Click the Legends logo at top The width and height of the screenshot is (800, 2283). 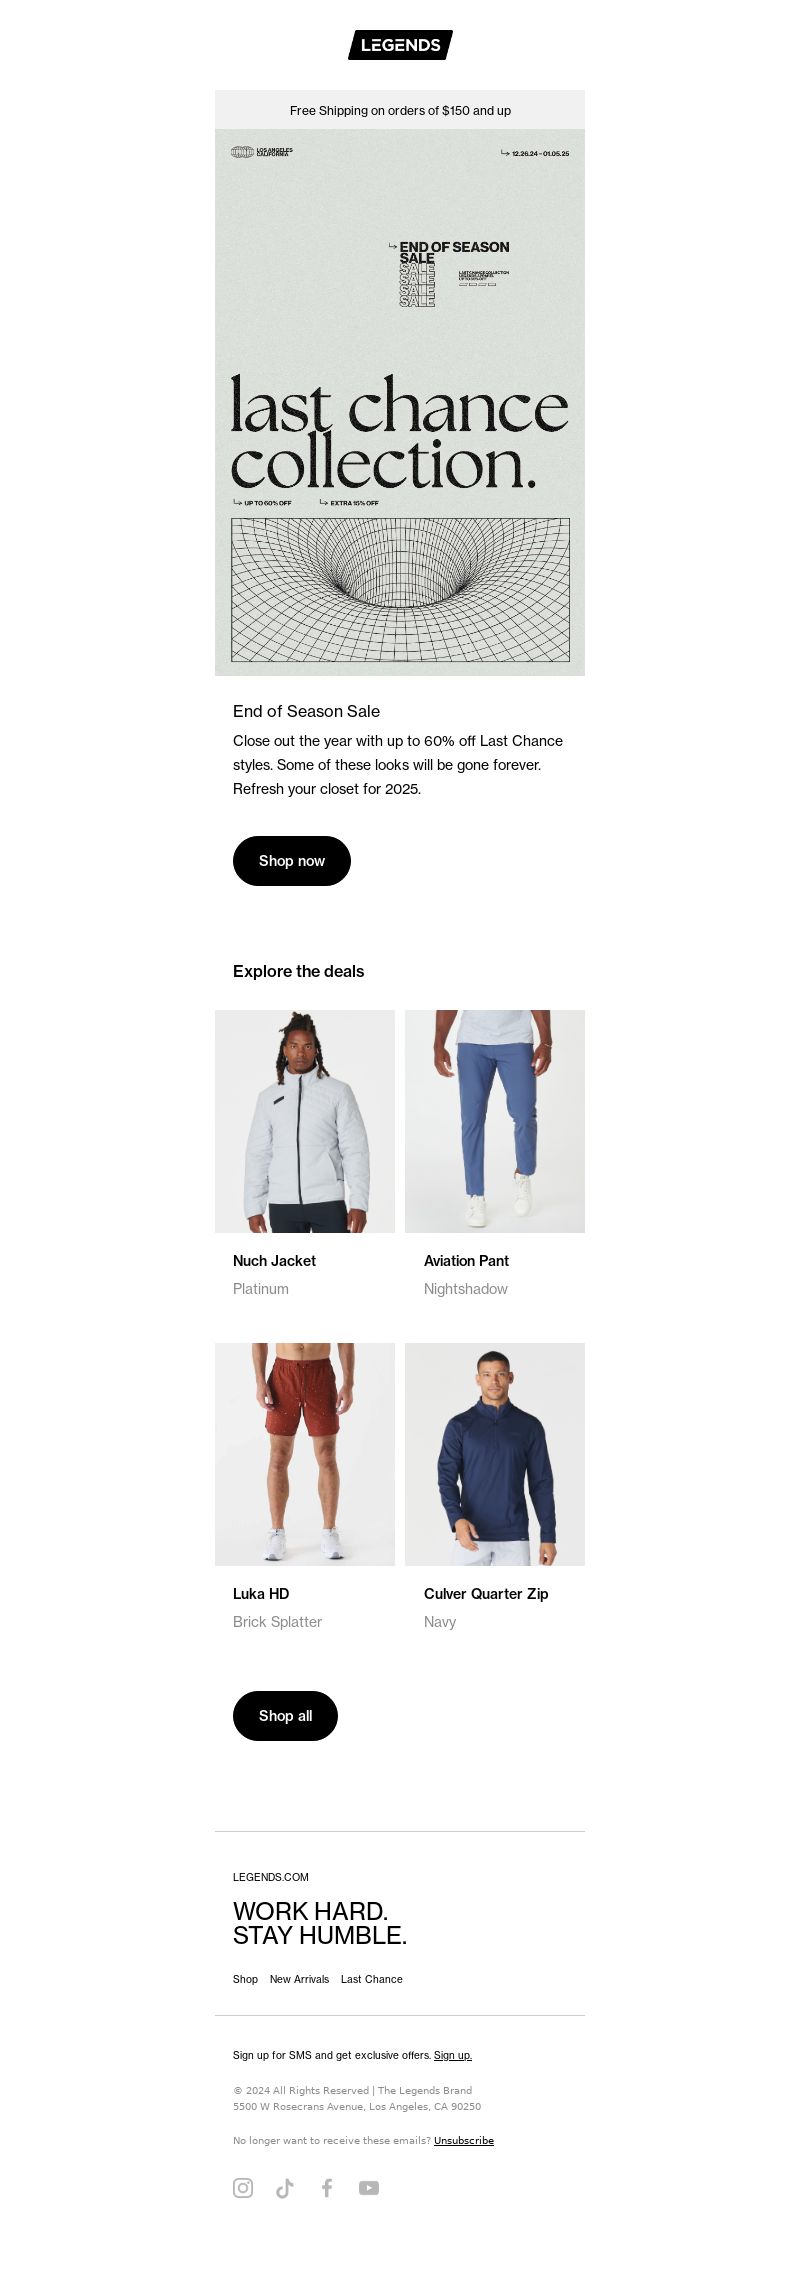coord(400,45)
